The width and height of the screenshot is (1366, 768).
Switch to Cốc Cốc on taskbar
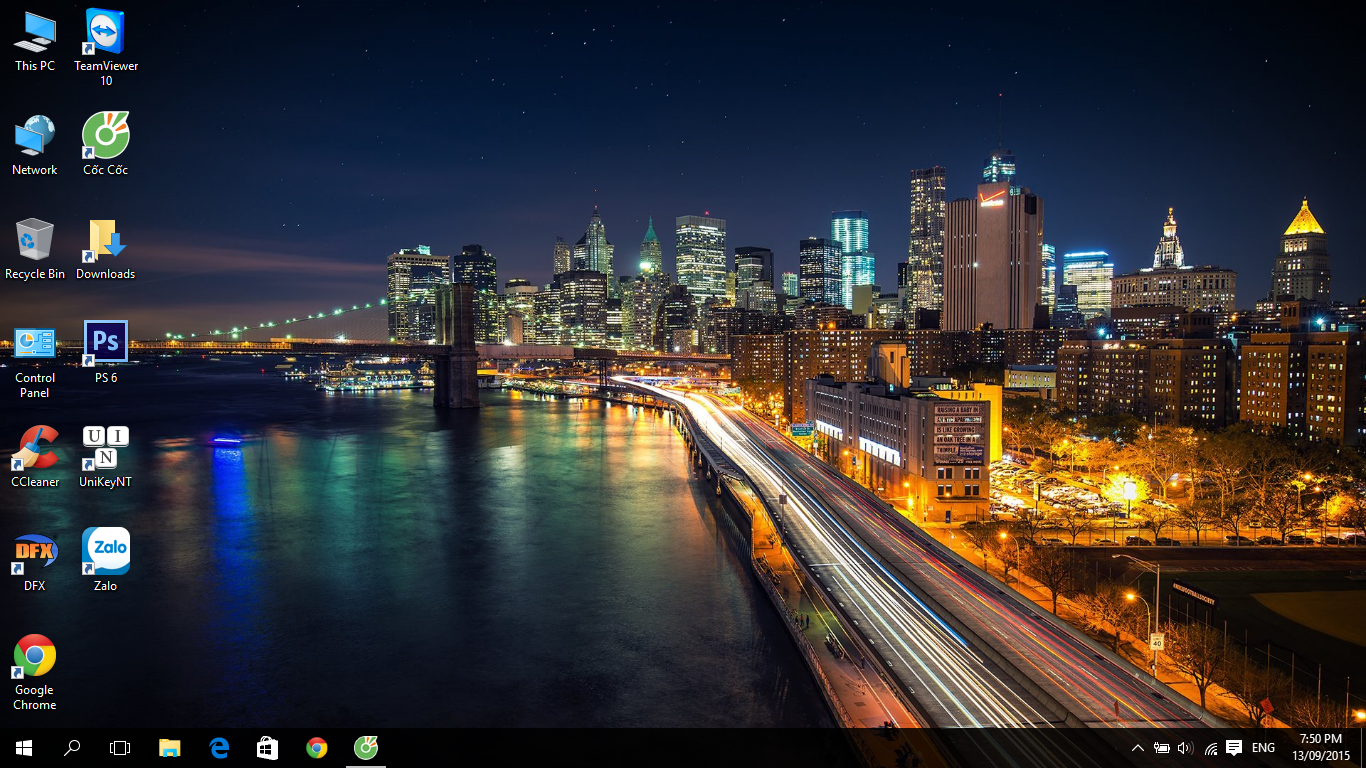[366, 748]
